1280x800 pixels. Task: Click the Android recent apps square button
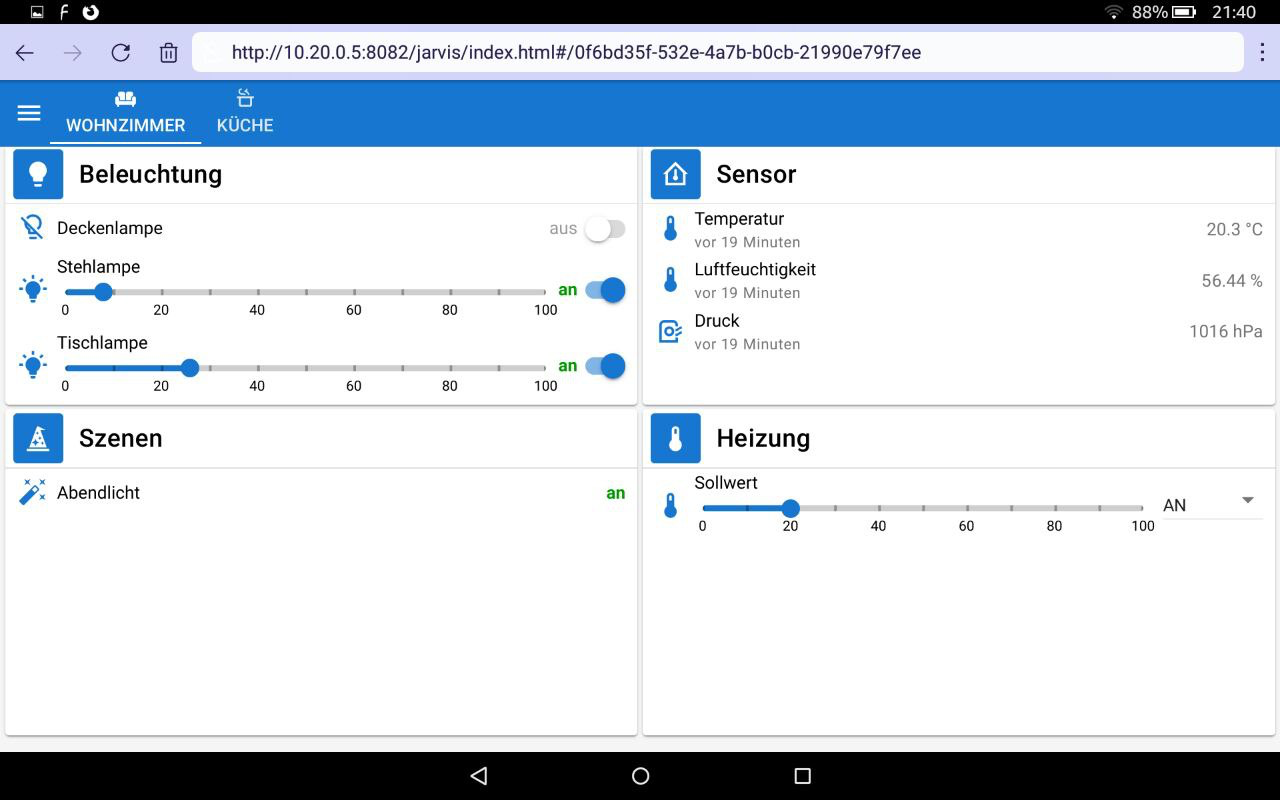pos(802,776)
